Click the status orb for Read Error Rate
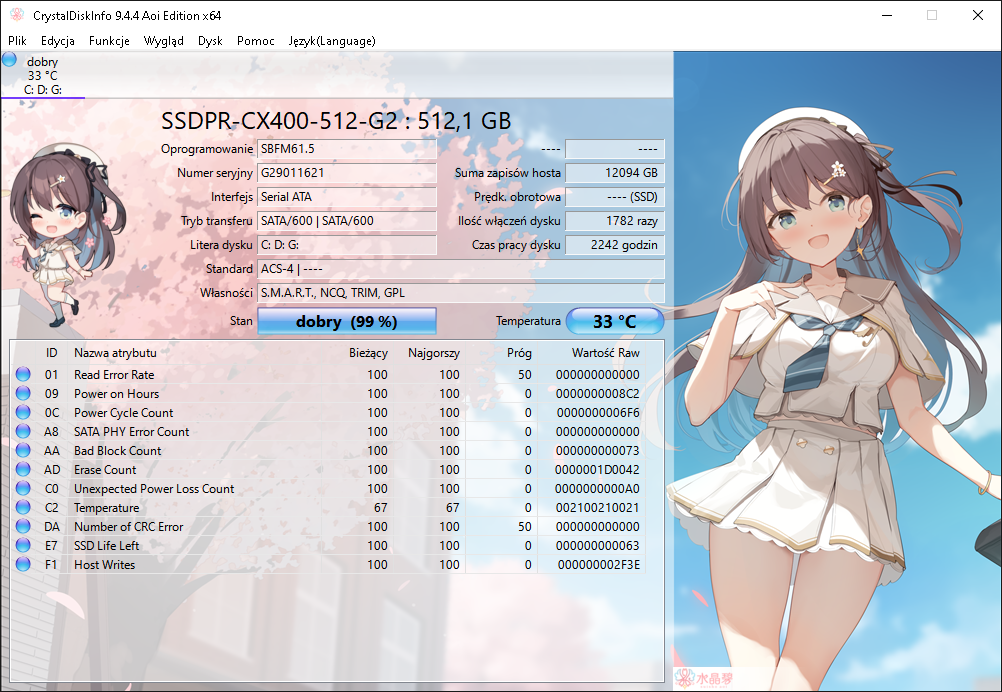1002x692 pixels. pos(23,374)
